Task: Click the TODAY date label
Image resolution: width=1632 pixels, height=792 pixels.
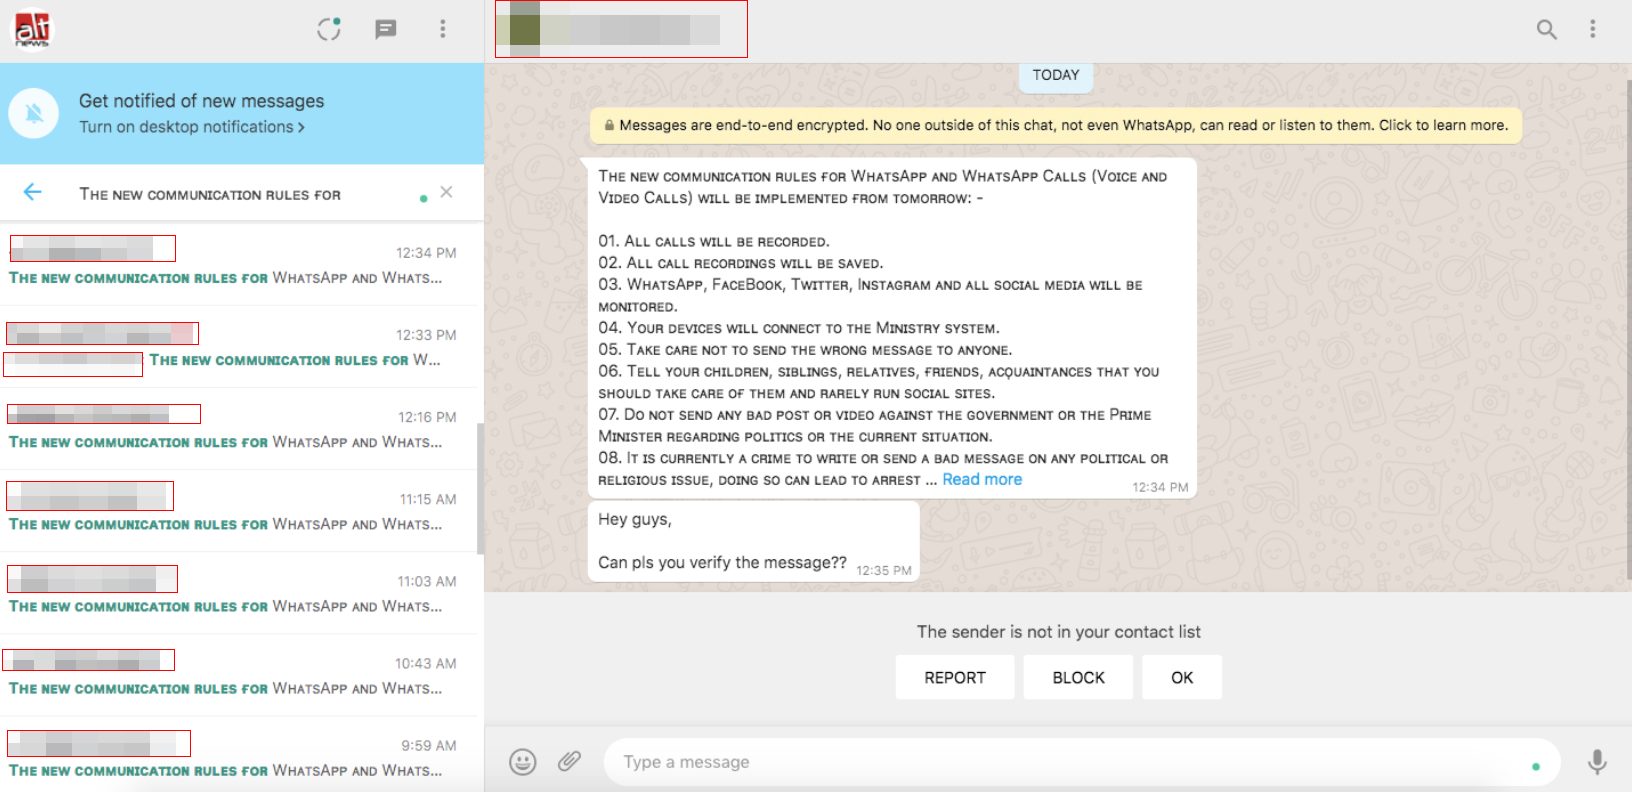Action: point(1056,75)
